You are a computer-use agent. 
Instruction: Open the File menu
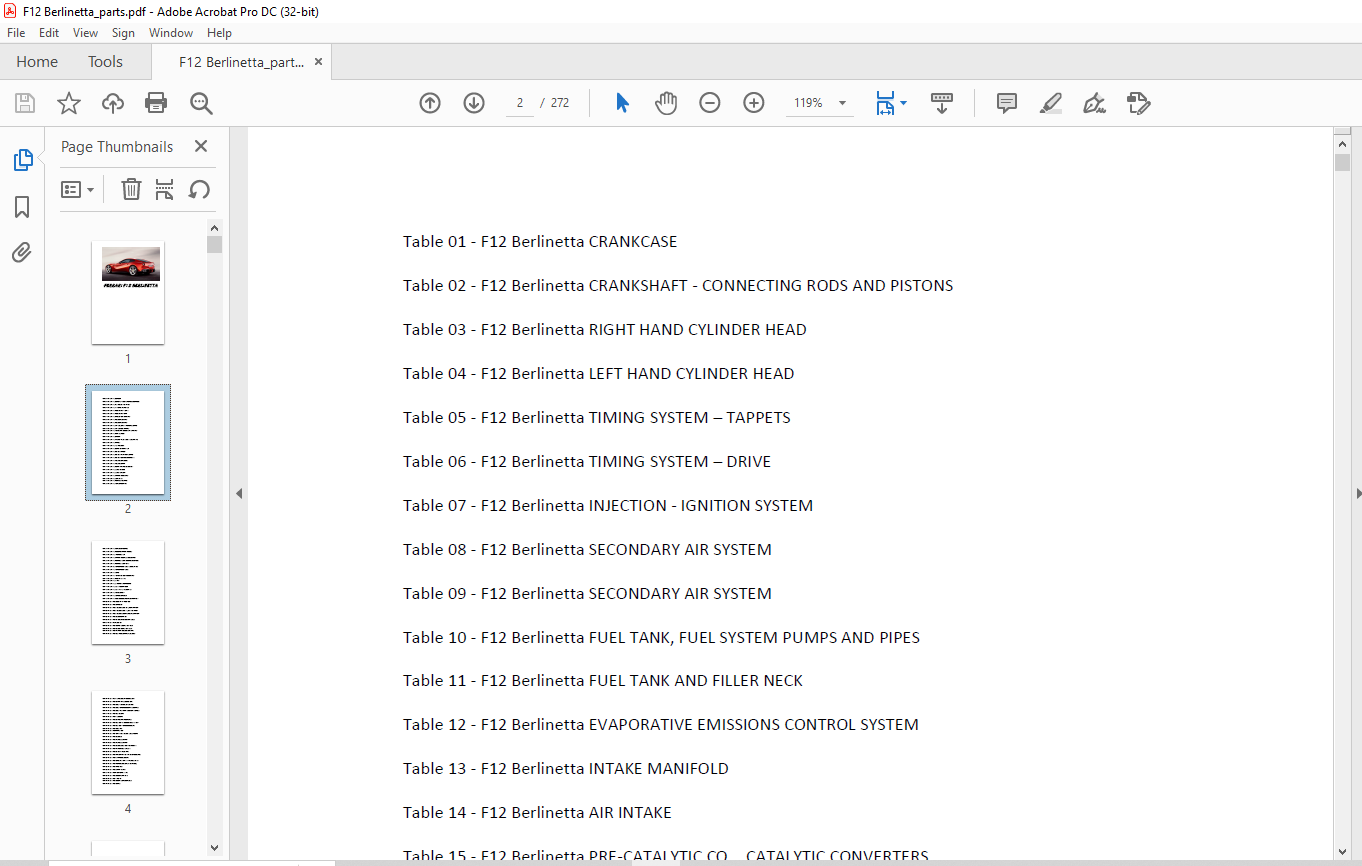pos(16,33)
